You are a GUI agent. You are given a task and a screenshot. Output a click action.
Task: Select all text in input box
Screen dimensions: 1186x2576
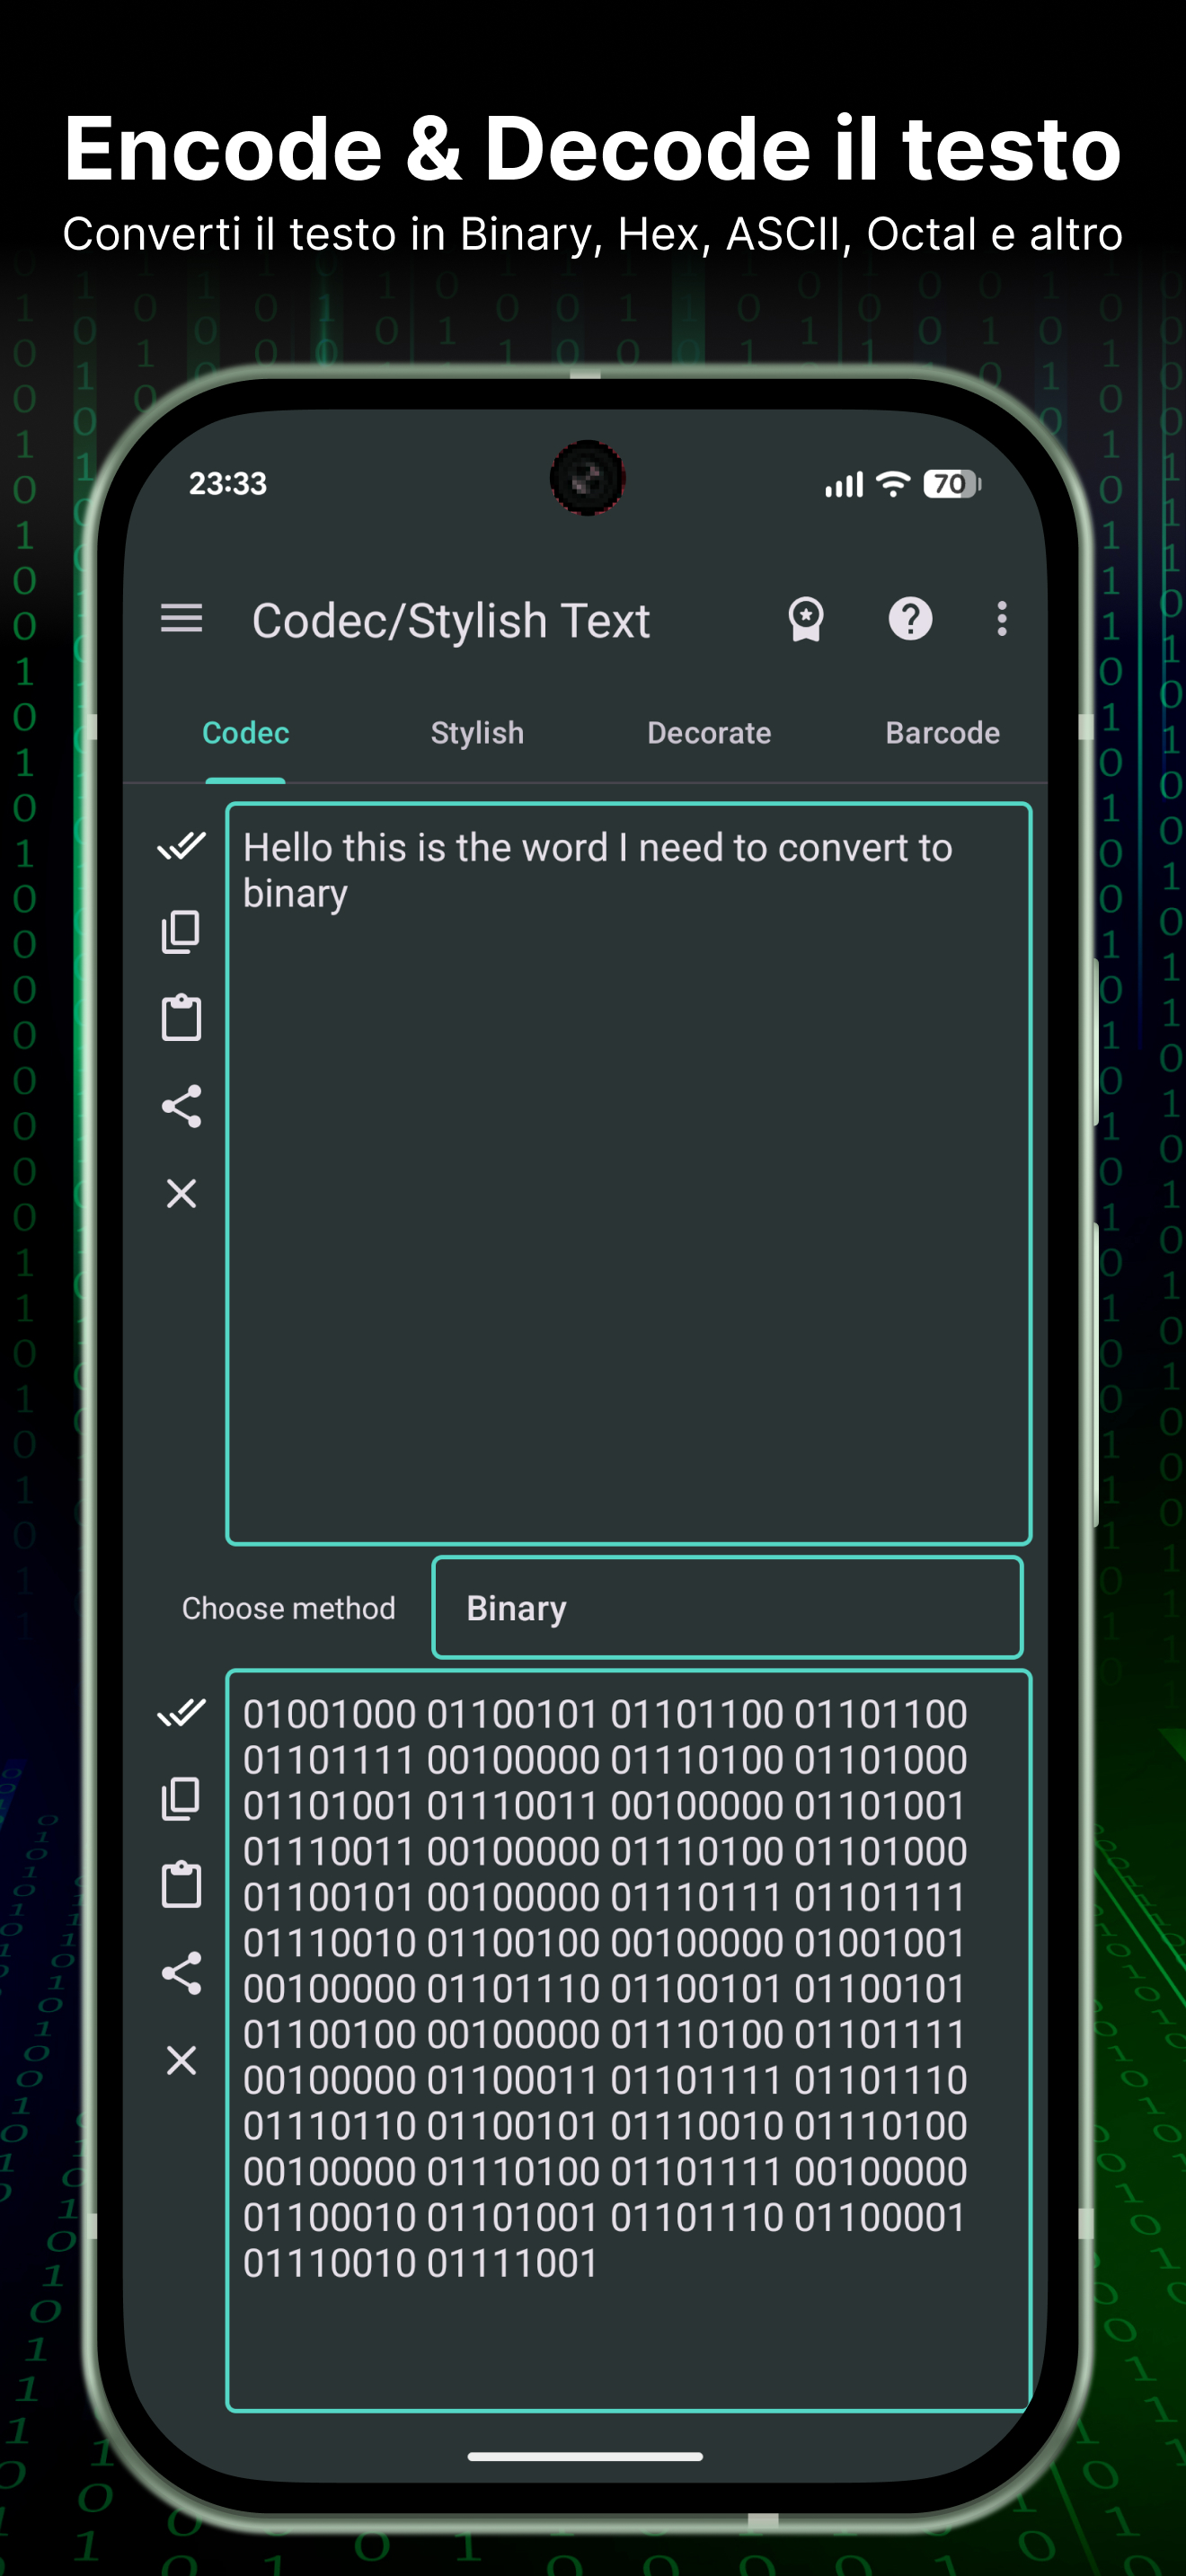coord(181,846)
